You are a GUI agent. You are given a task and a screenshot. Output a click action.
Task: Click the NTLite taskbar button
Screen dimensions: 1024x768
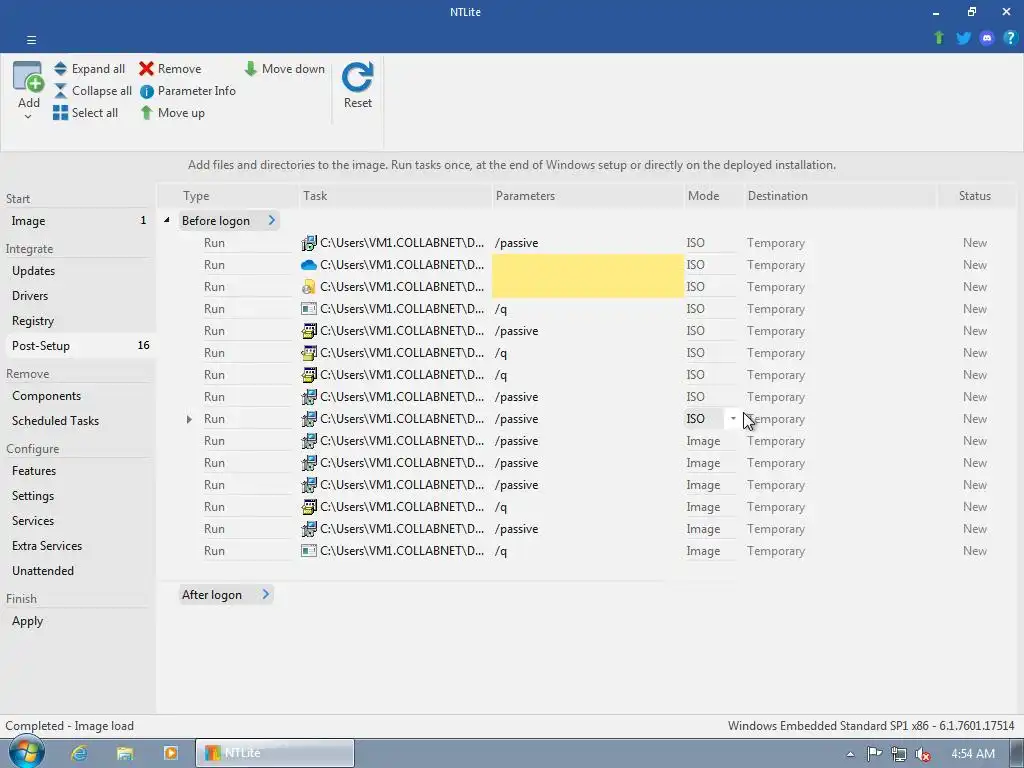click(275, 753)
